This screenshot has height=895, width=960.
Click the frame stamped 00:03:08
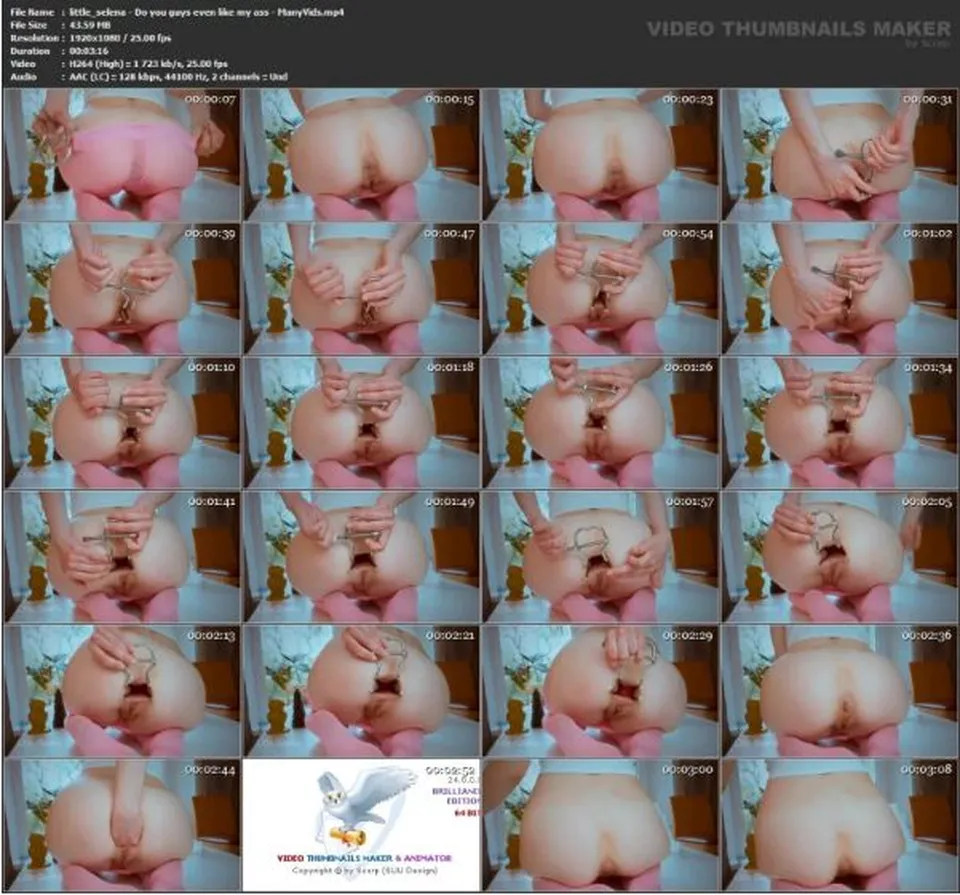(839, 825)
